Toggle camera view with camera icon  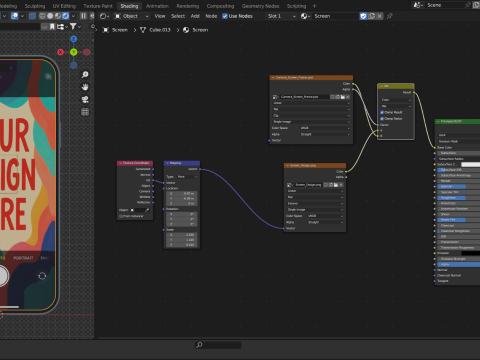pyautogui.click(x=85, y=99)
